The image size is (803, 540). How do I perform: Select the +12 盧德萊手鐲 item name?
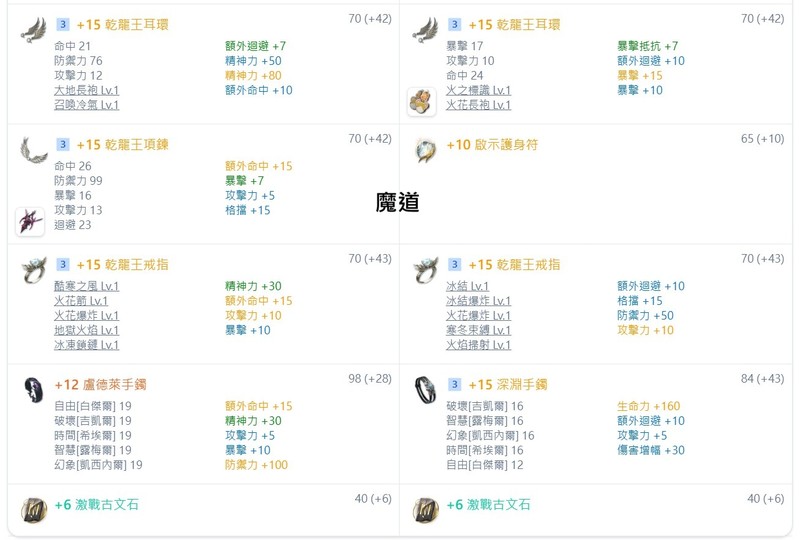pyautogui.click(x=100, y=385)
